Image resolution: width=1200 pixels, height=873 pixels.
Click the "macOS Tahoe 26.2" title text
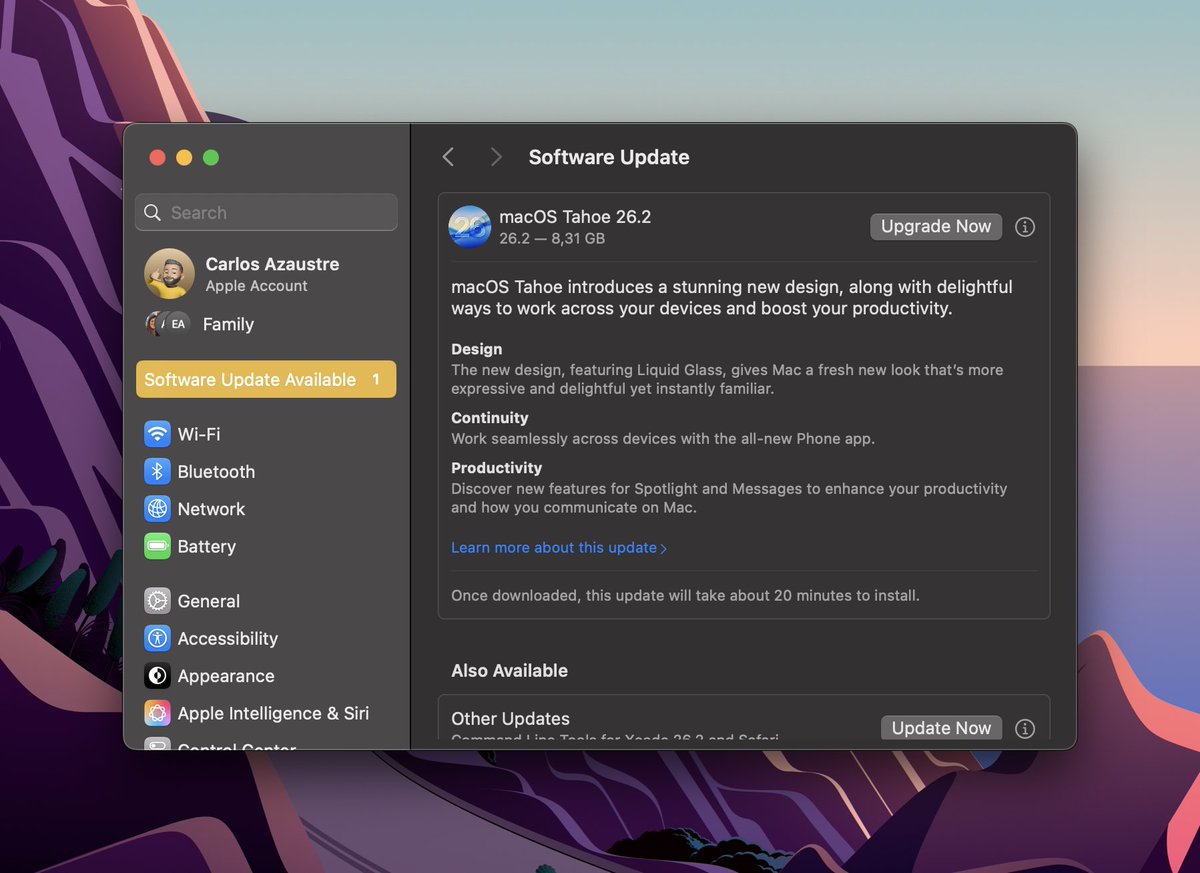575,216
